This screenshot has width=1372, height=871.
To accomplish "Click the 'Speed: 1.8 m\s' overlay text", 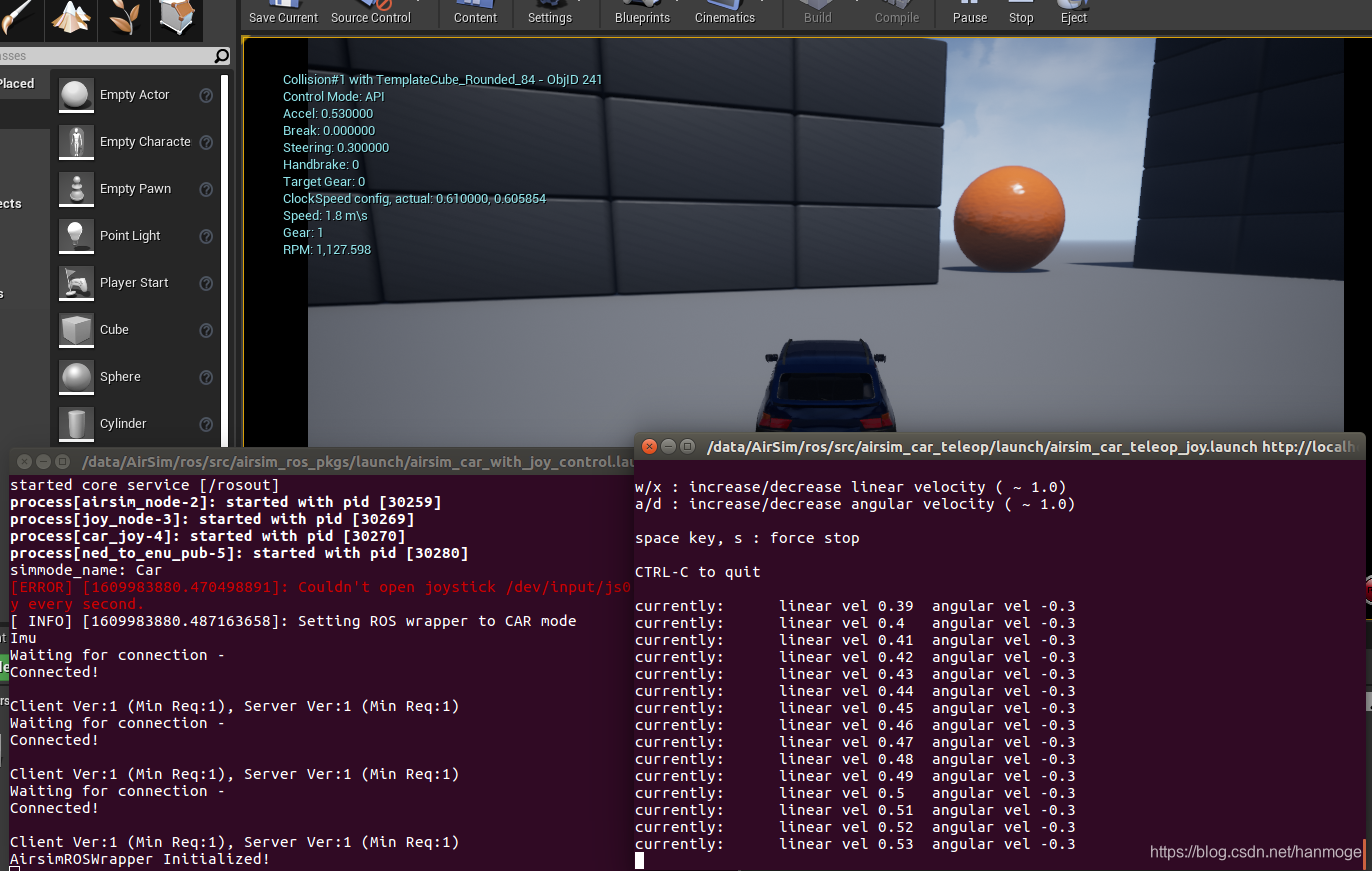I will click(x=327, y=216).
